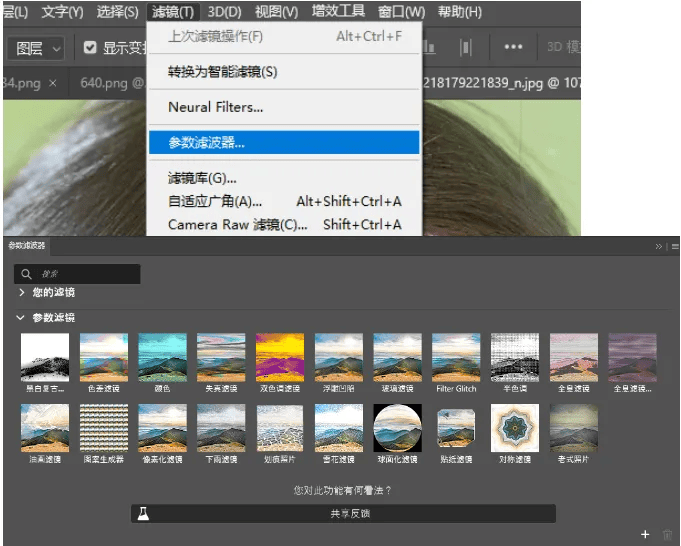Select the 失真滤镜 filter thumbnail
The height and width of the screenshot is (546, 681).
tap(221, 357)
